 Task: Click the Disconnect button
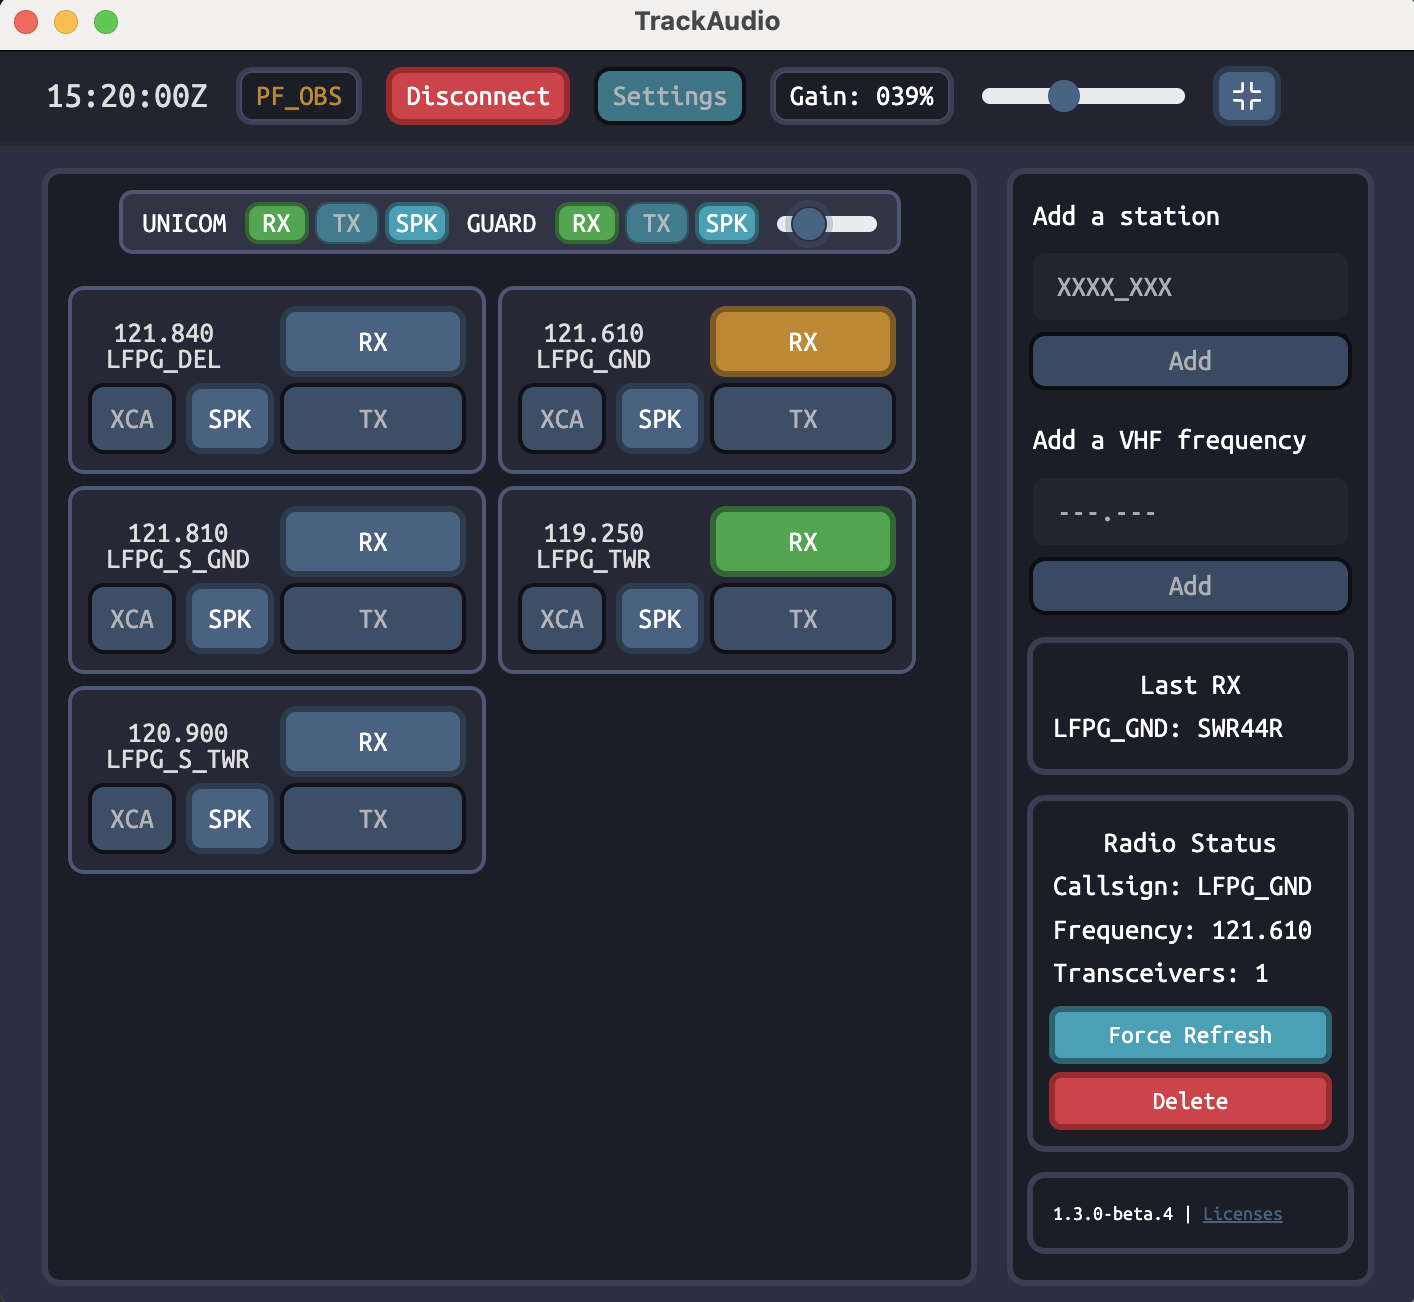[x=478, y=96]
